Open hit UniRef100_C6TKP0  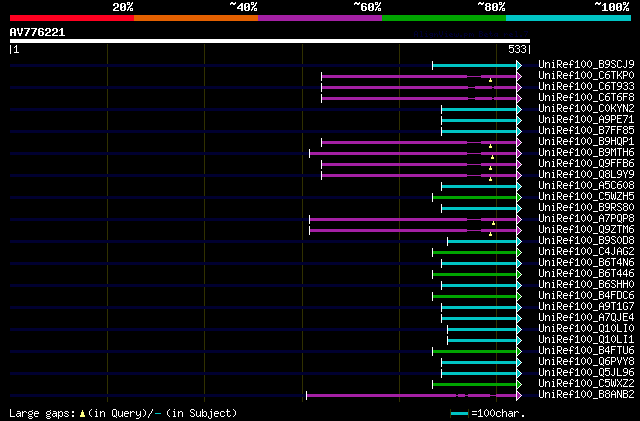[x=586, y=75]
